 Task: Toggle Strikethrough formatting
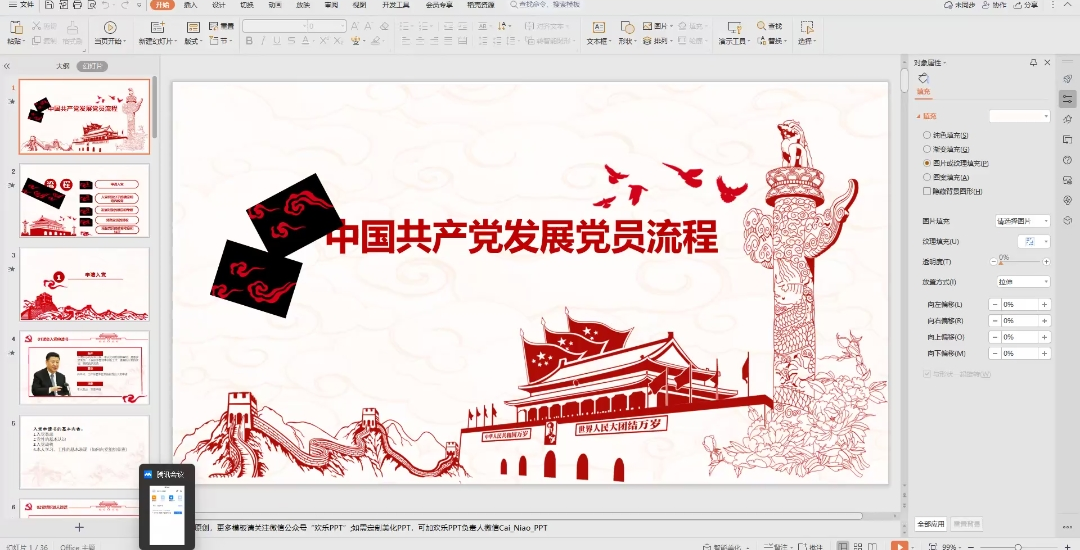click(291, 41)
